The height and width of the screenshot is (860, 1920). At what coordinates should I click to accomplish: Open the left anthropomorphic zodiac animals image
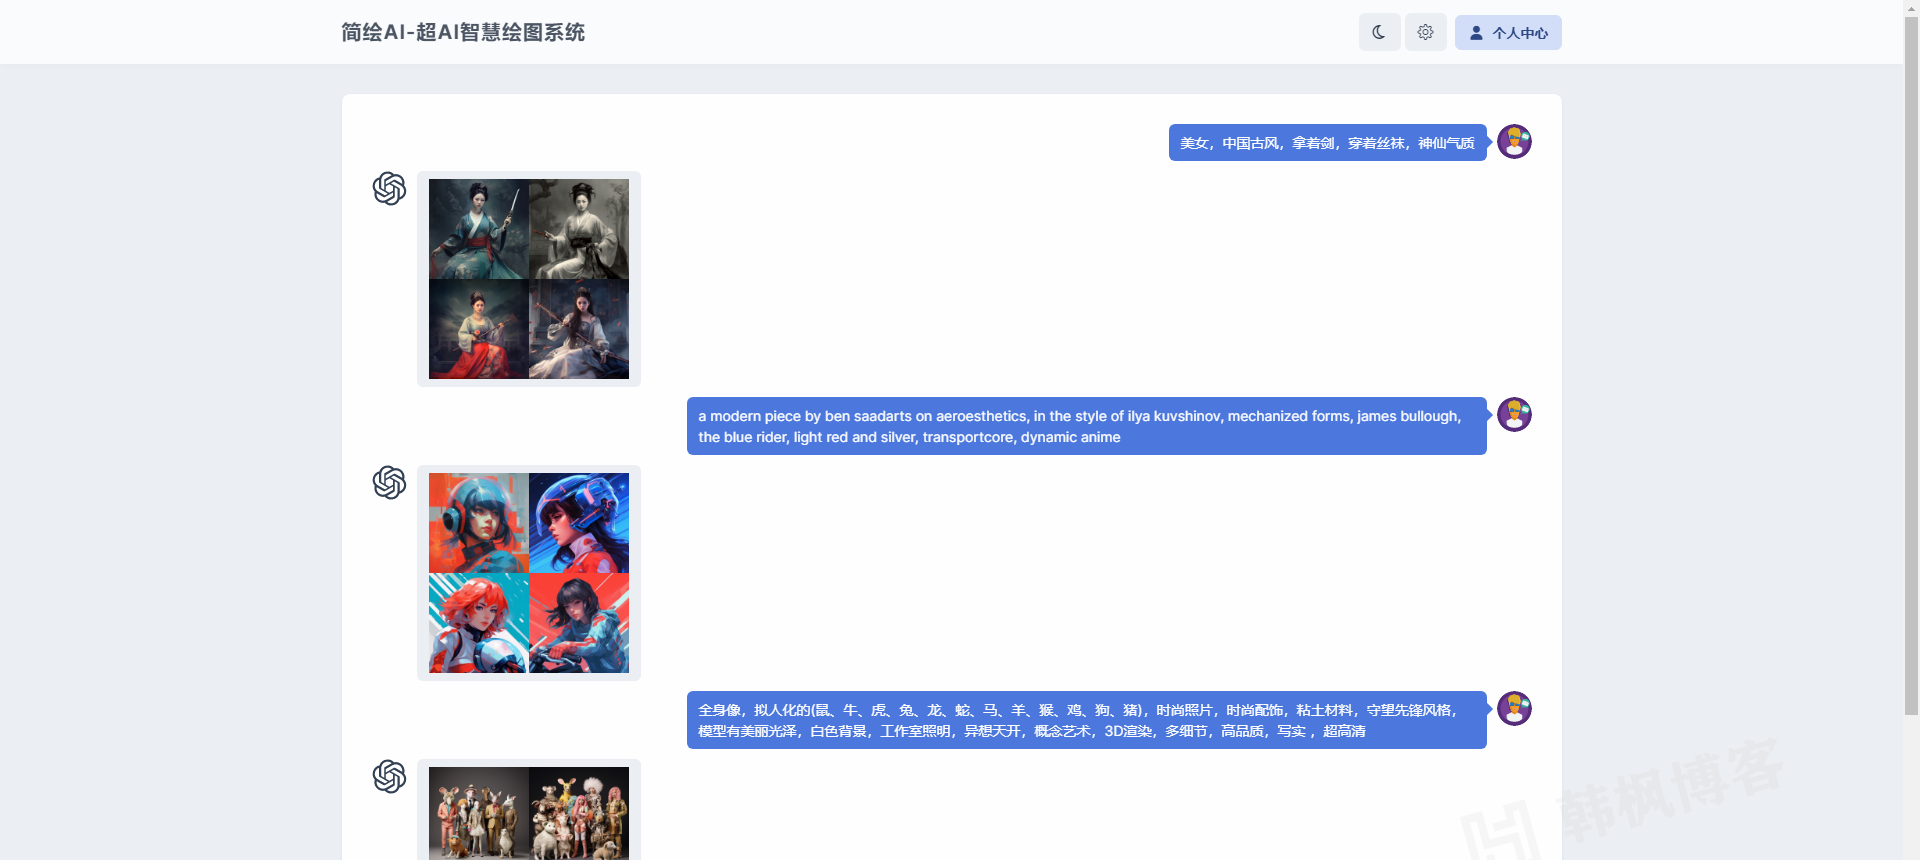(x=479, y=813)
